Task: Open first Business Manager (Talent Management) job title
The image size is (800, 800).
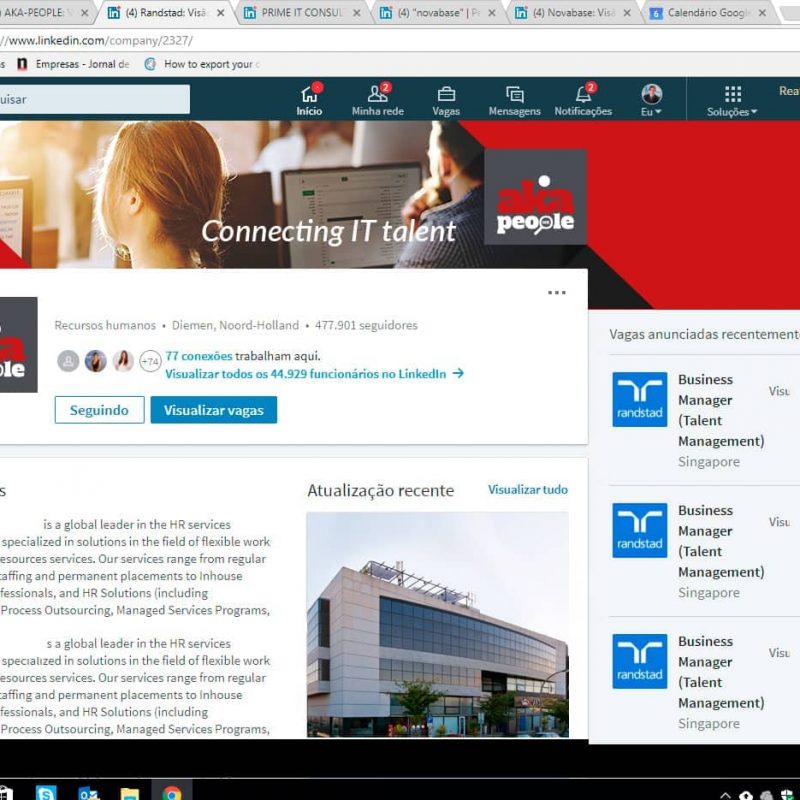Action: 721,410
